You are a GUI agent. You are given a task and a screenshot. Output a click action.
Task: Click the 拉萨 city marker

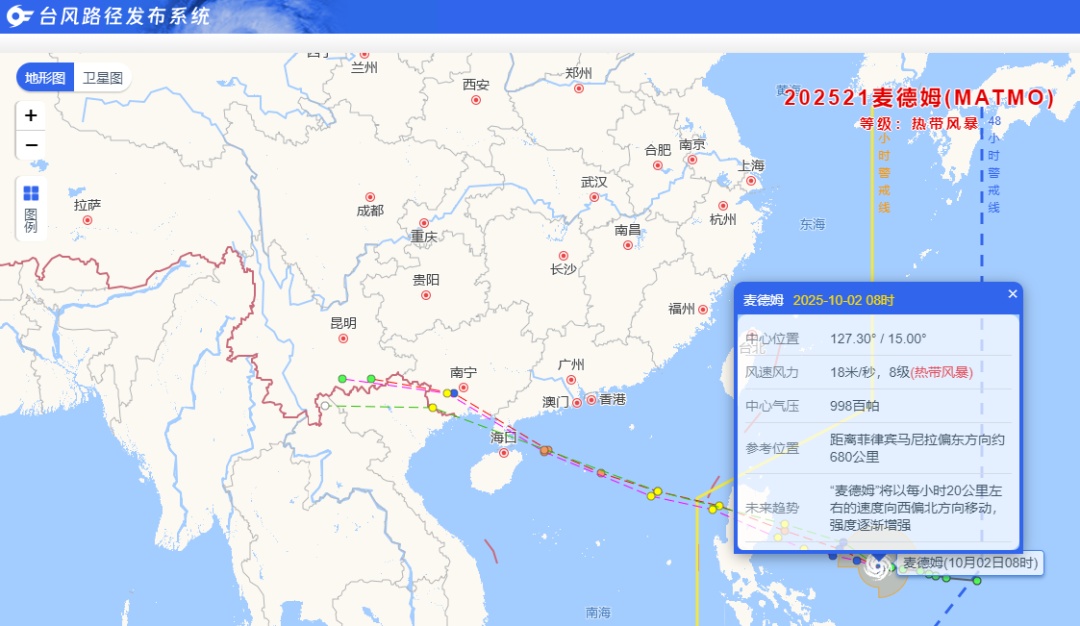point(87,220)
